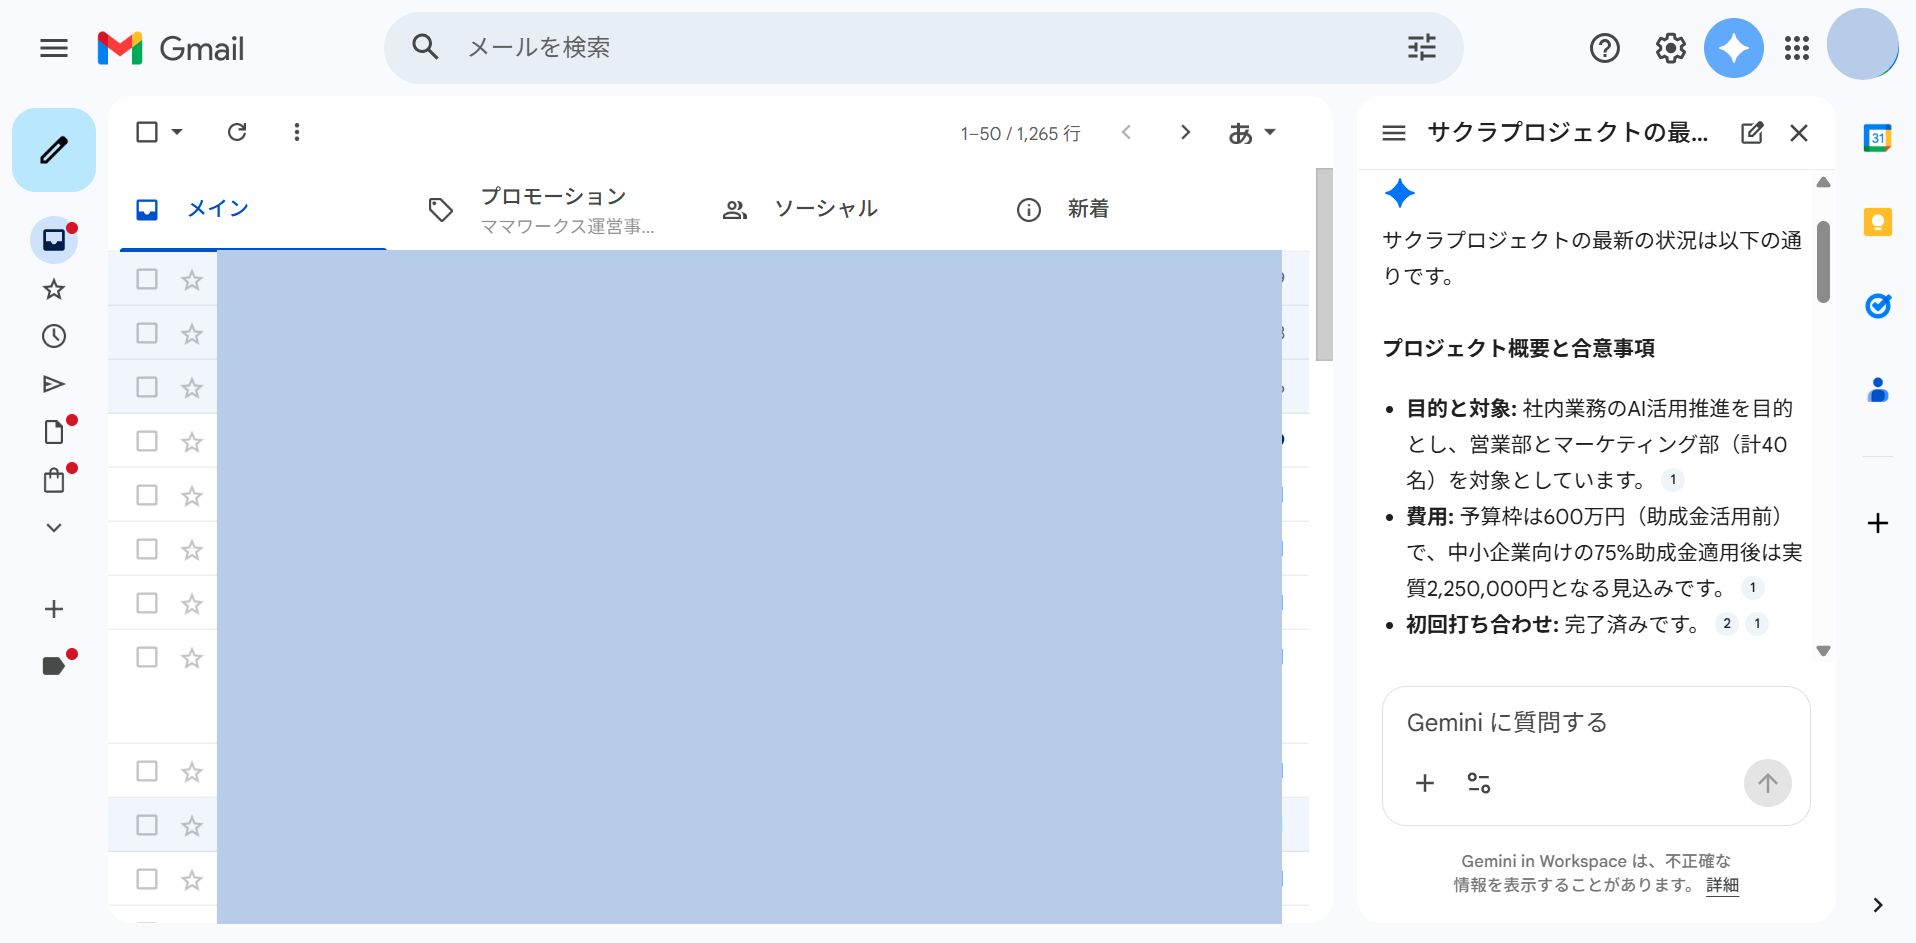Open advanced search filter options
This screenshot has height=943, width=1916.
[1421, 47]
